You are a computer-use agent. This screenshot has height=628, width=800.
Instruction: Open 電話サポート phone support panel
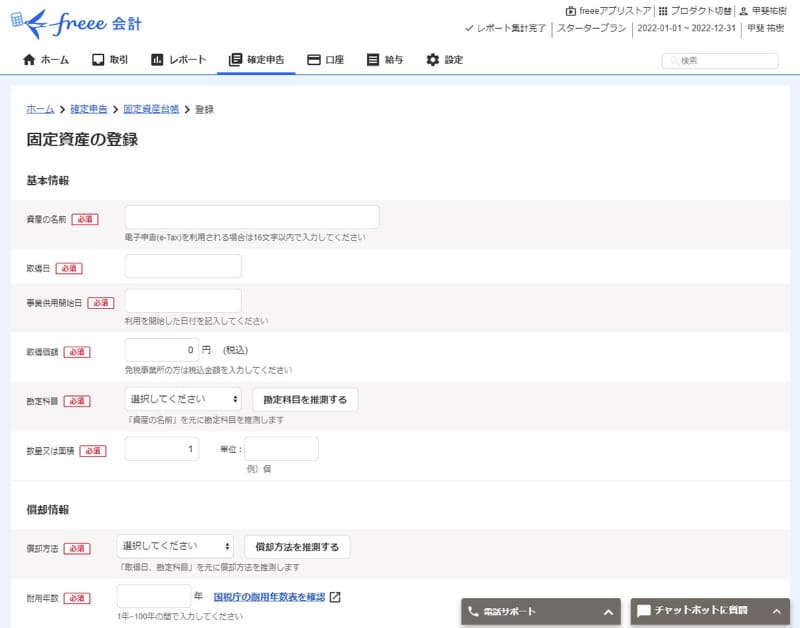coord(540,611)
